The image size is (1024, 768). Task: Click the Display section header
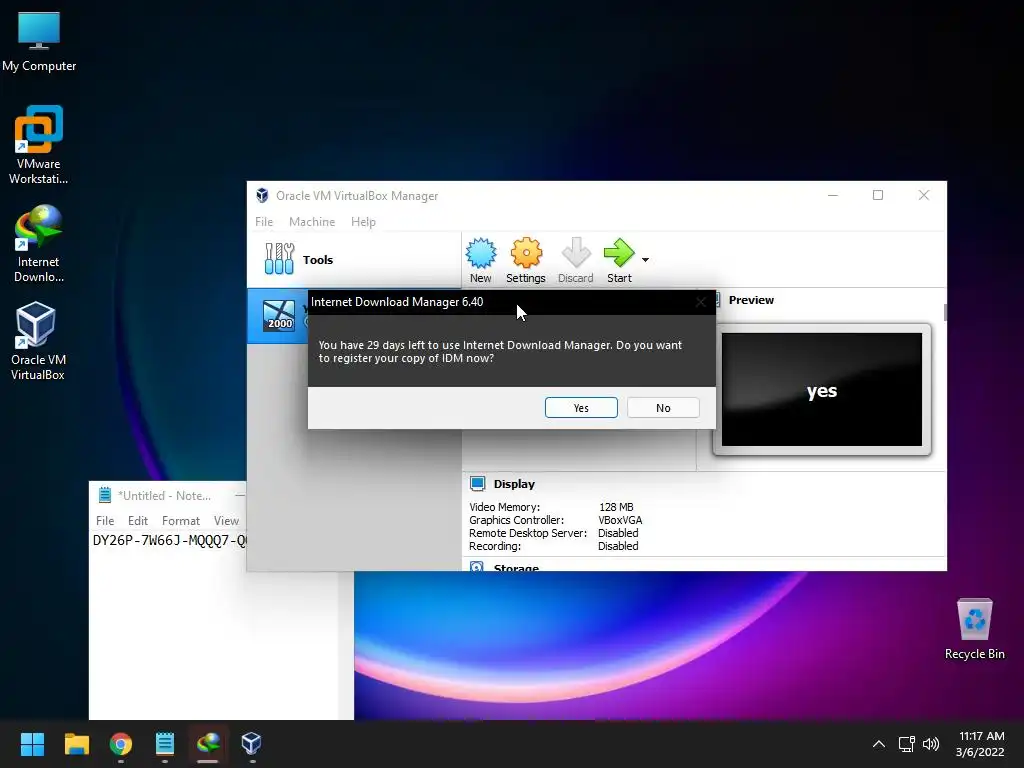(514, 484)
